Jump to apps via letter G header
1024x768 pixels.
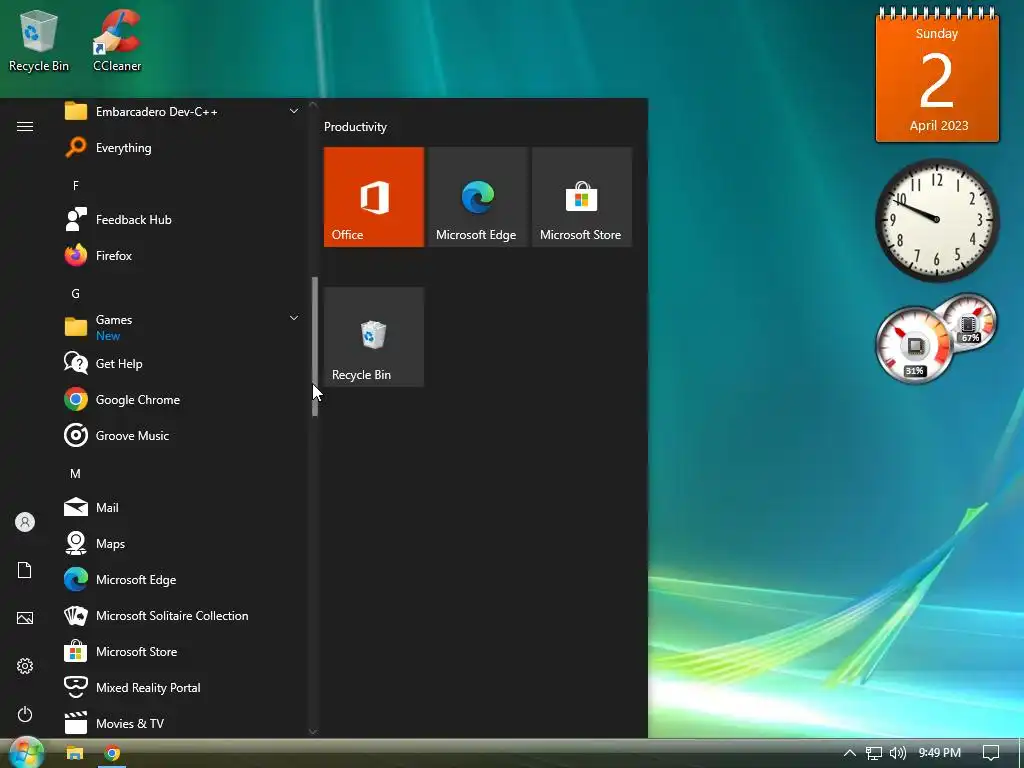(x=76, y=294)
